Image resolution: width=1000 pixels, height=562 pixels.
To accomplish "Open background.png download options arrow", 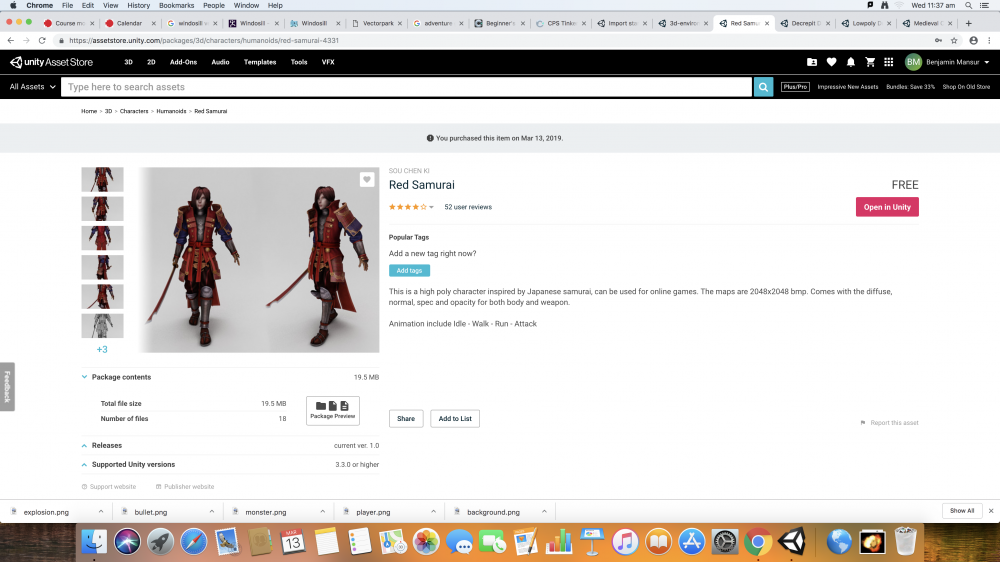I will click(x=544, y=512).
